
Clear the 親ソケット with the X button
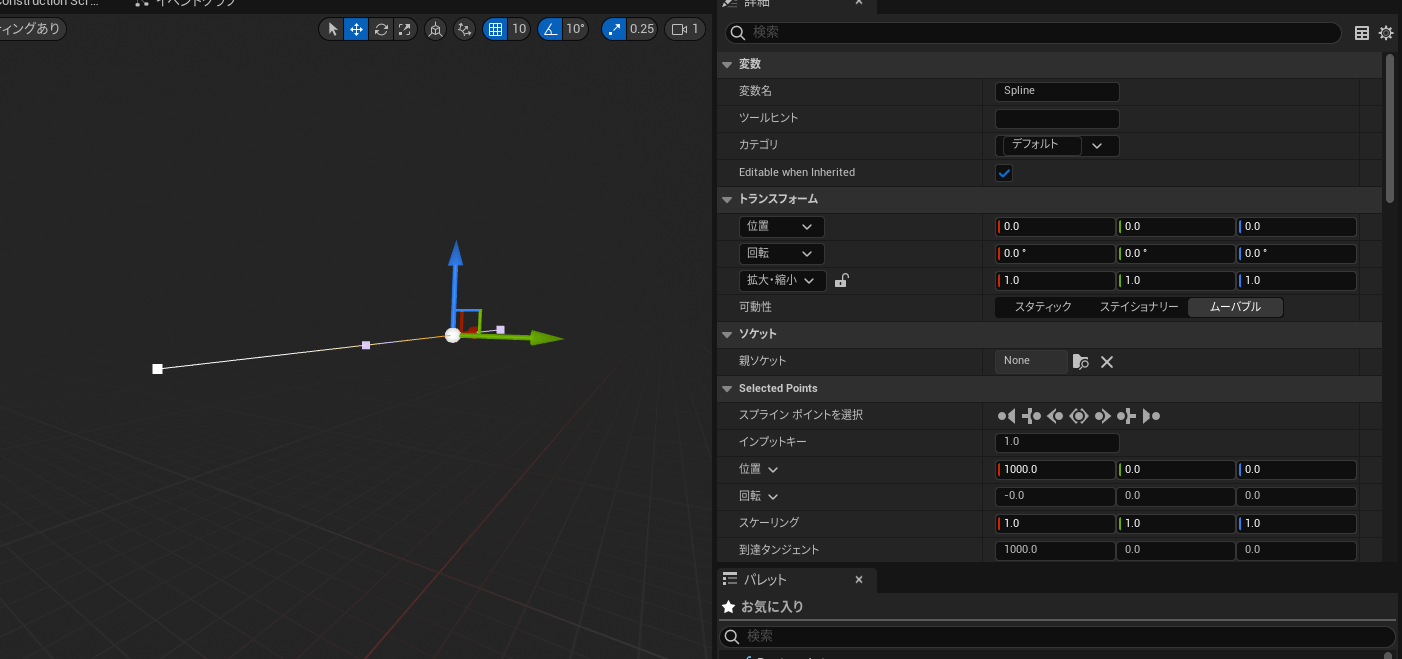coord(1107,361)
